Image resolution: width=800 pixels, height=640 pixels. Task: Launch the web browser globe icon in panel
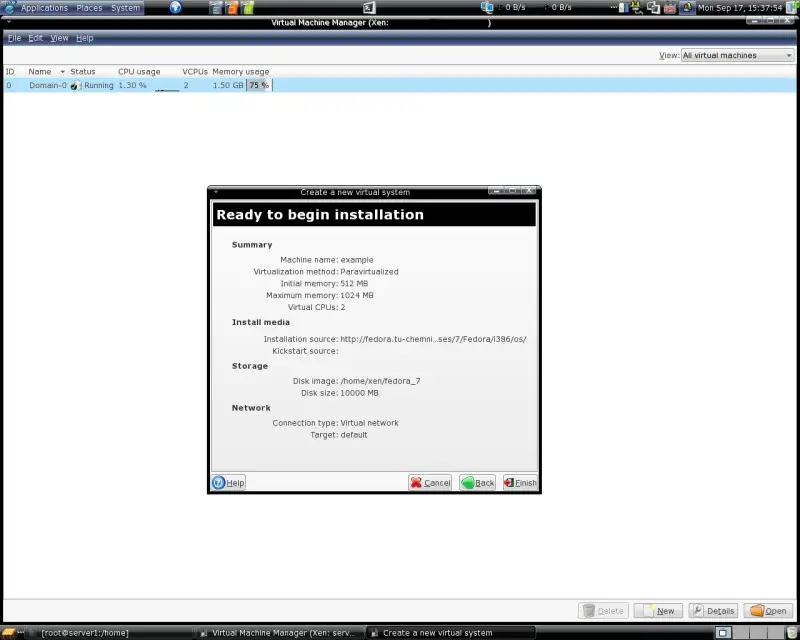coord(176,7)
